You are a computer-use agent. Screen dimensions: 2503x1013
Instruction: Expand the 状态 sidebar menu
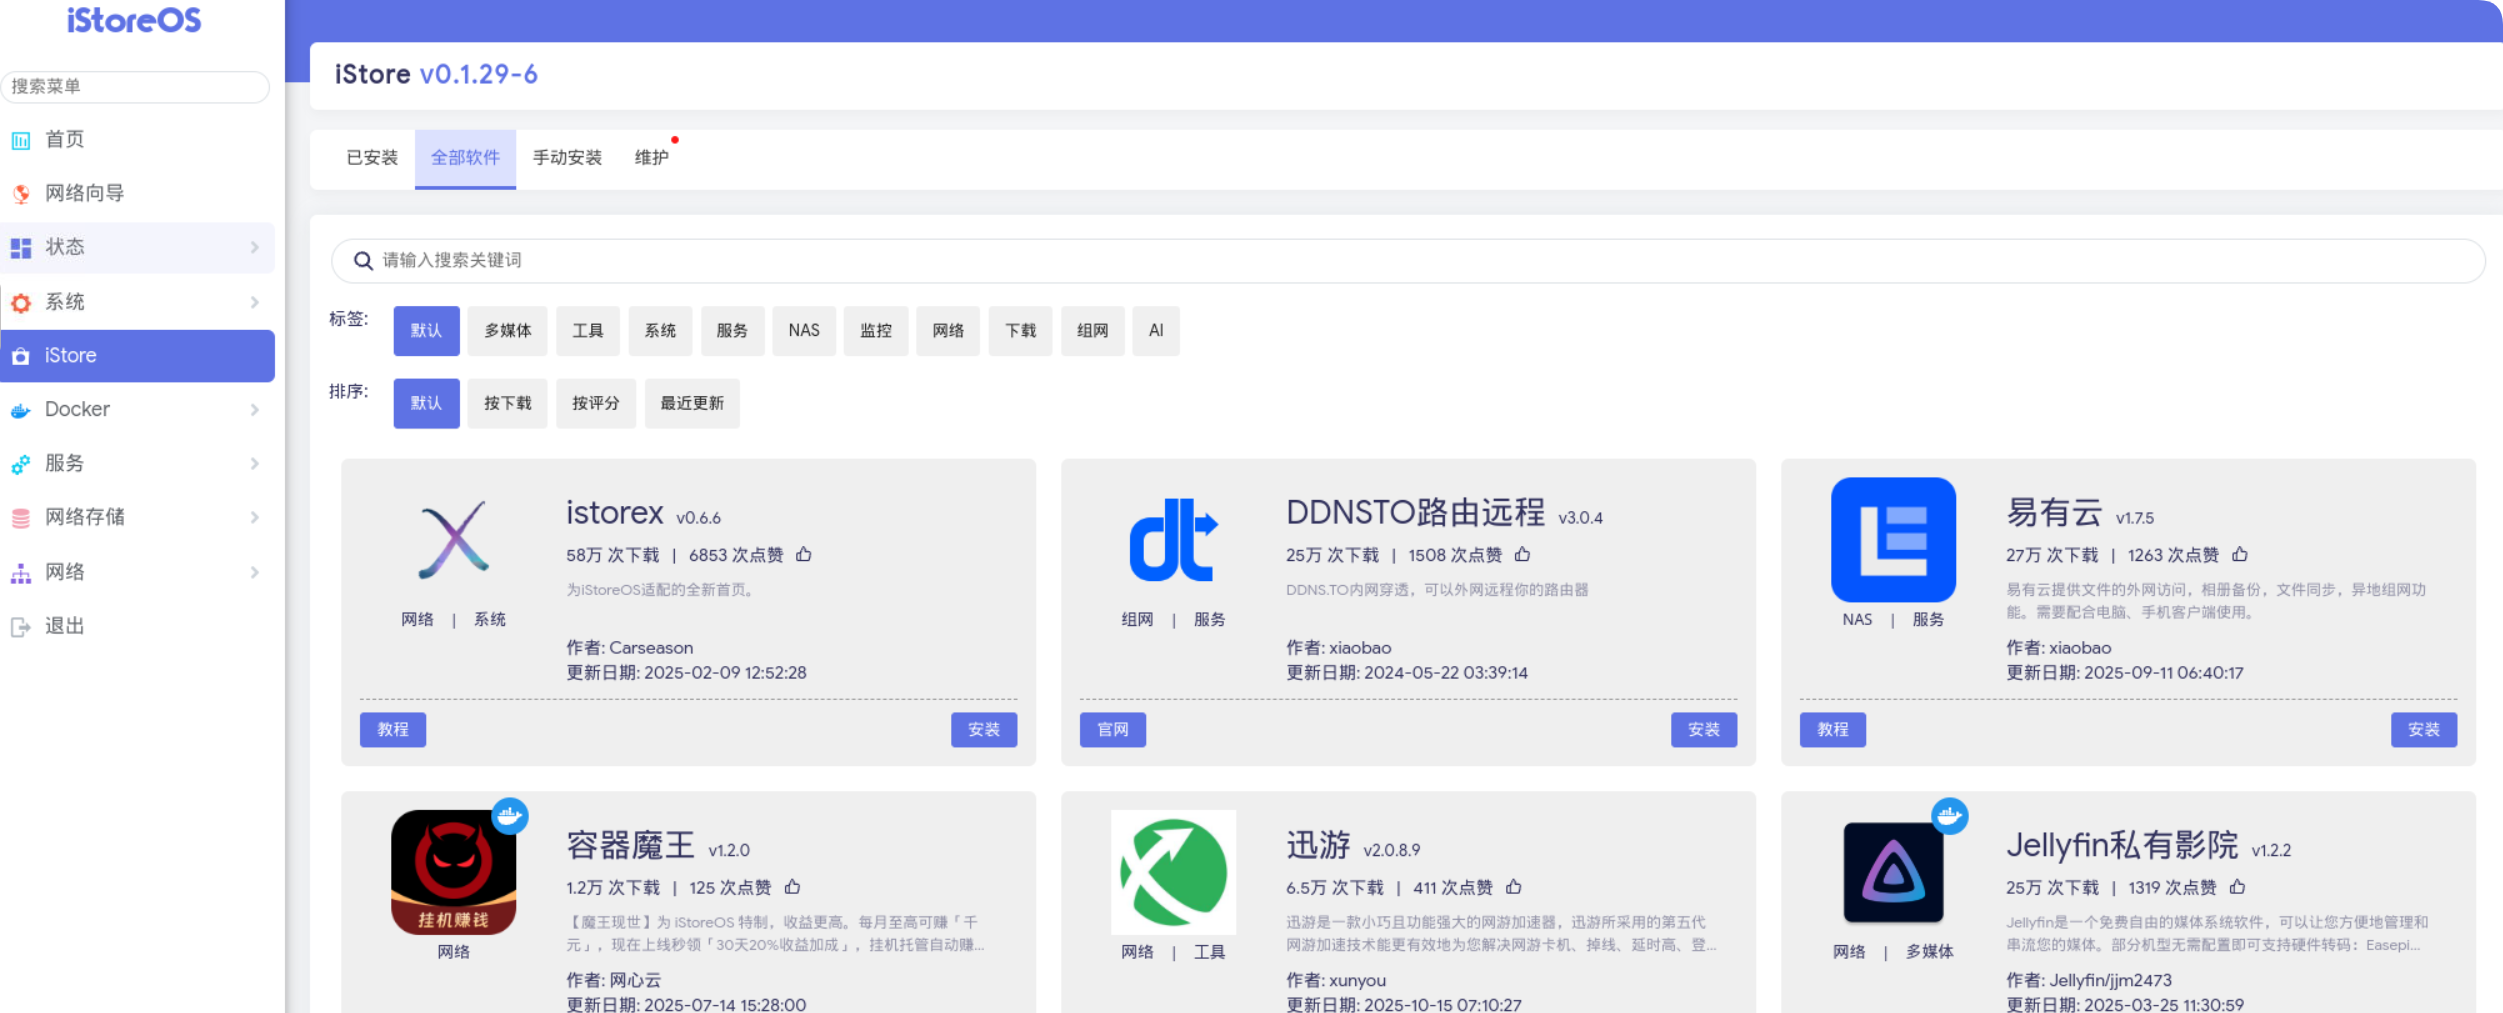pyautogui.click(x=64, y=247)
